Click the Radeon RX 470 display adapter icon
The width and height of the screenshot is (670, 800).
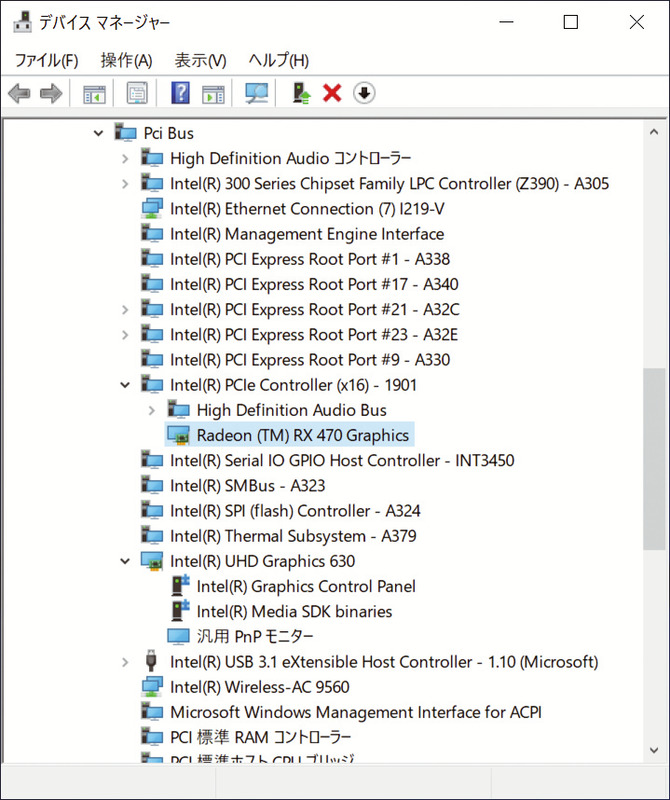[178, 435]
